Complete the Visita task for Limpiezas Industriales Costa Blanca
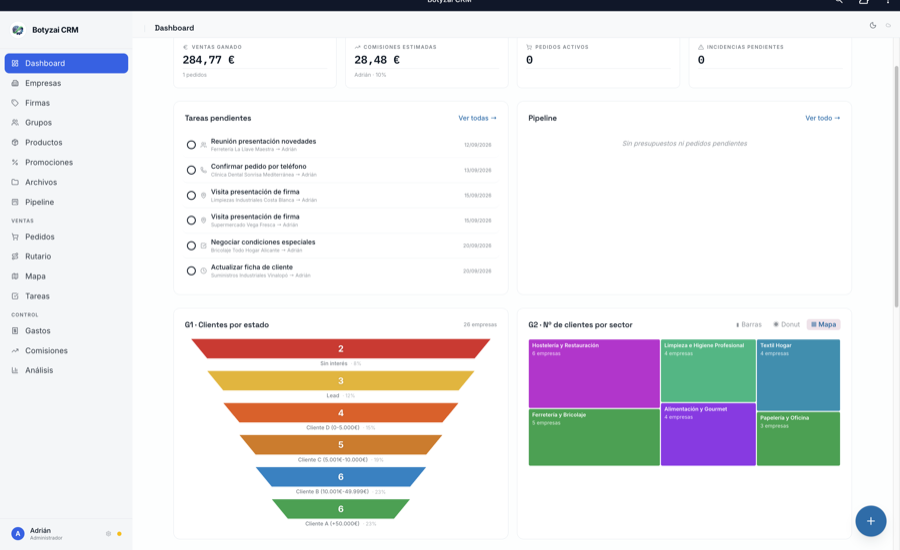Image resolution: width=900 pixels, height=550 pixels. 191,196
